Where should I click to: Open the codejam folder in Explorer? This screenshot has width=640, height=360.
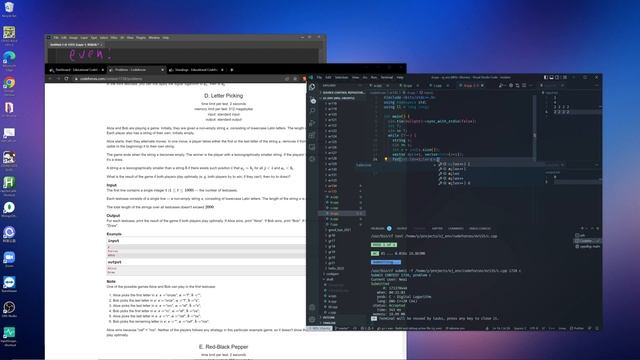(x=332, y=274)
